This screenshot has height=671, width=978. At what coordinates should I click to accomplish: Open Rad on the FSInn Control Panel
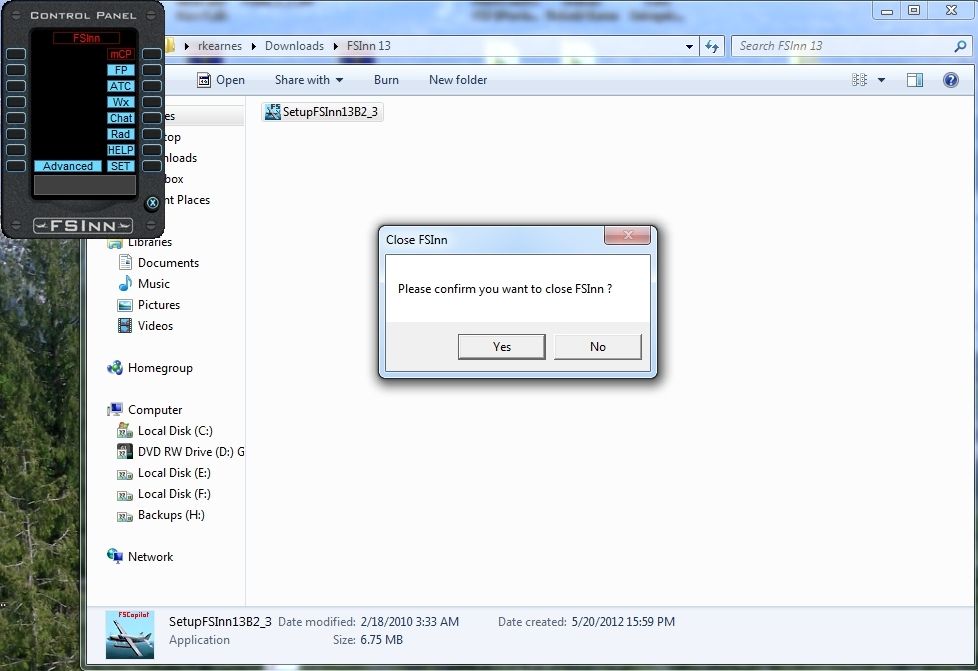(x=120, y=134)
